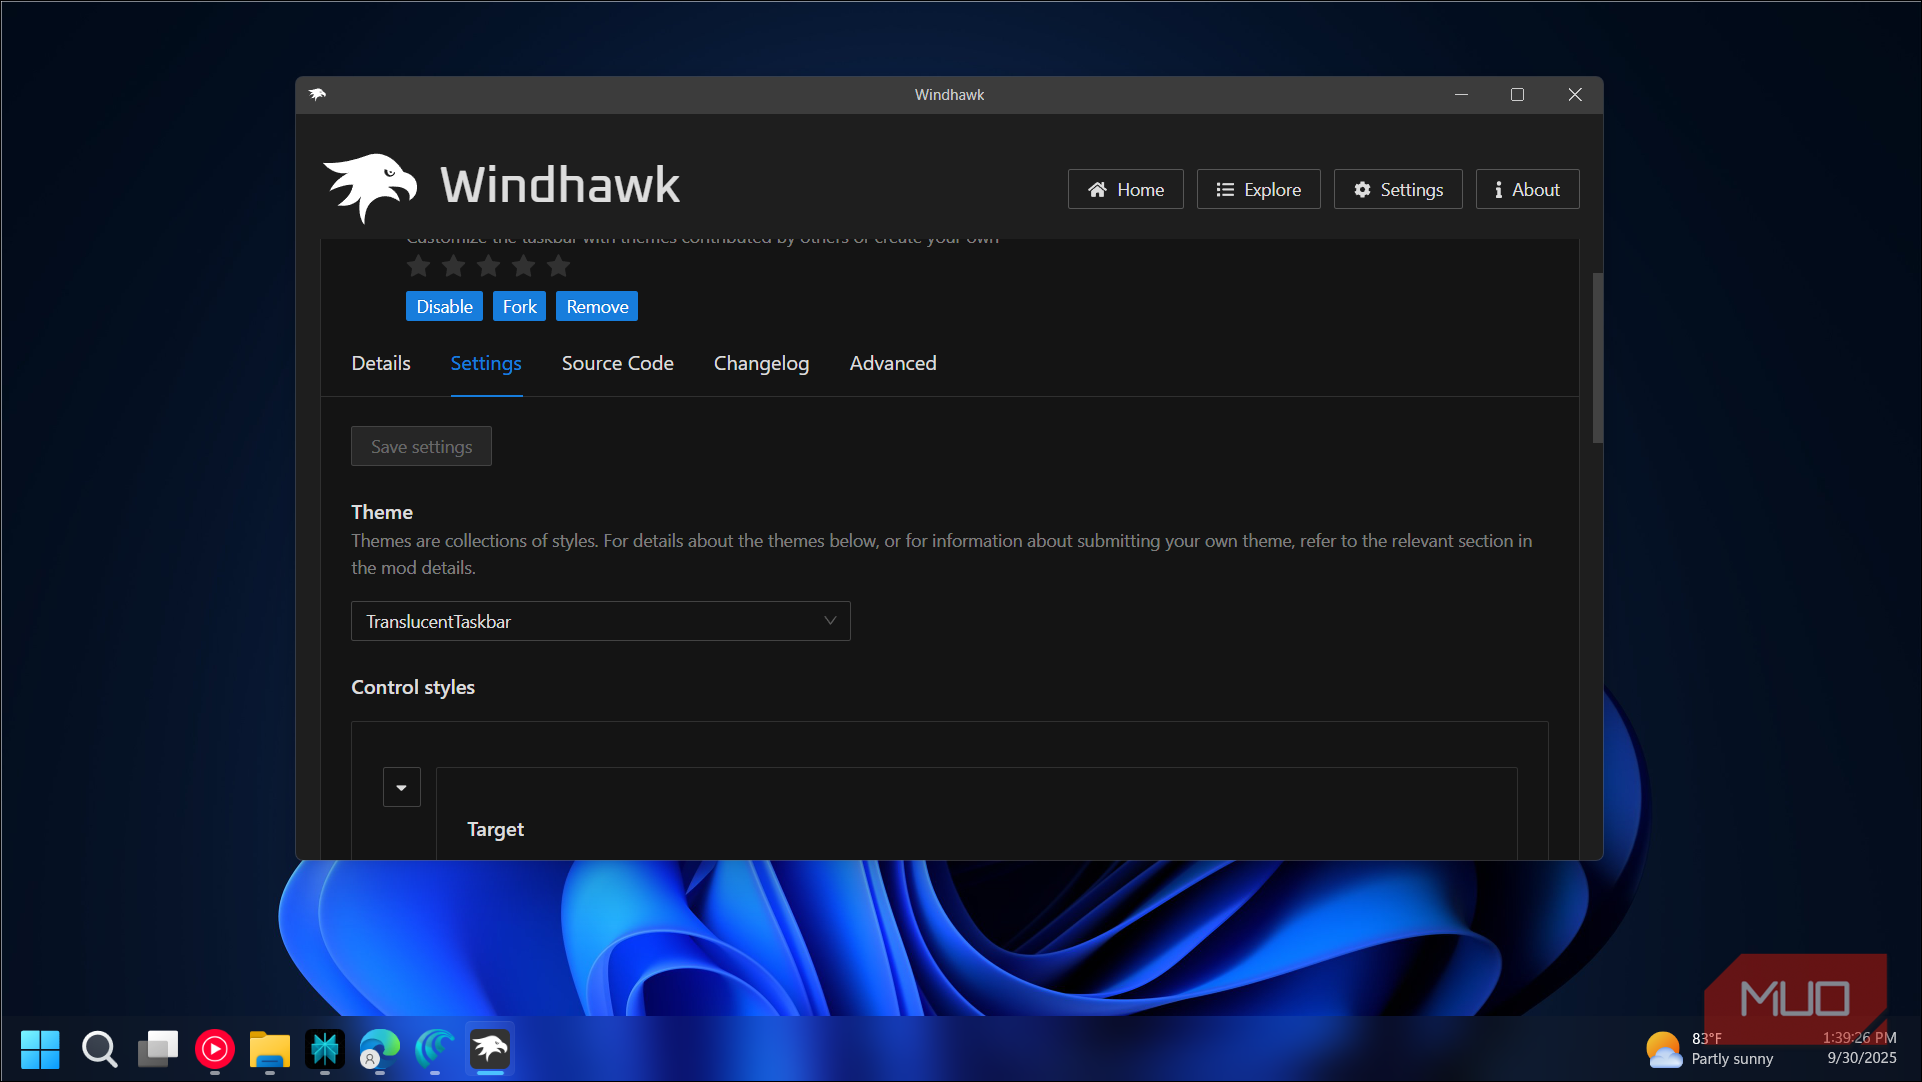
Task: Click the 'Target' field label
Action: tap(495, 829)
